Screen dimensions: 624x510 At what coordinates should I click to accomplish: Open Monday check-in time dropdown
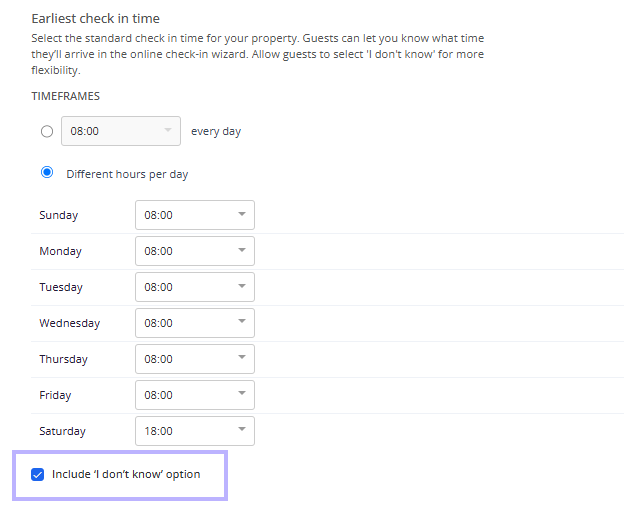[x=195, y=251]
